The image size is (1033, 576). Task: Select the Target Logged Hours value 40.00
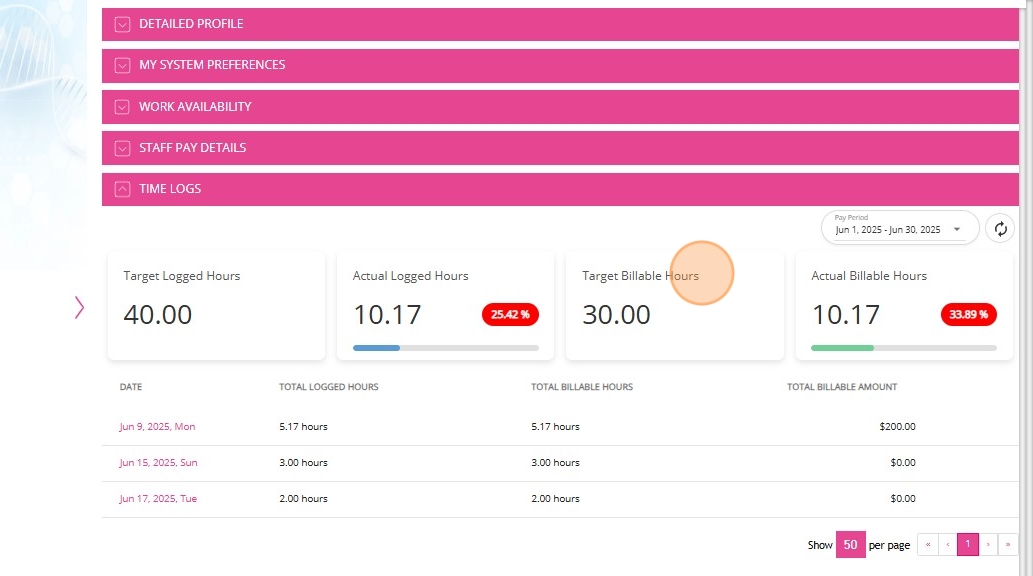tap(157, 314)
